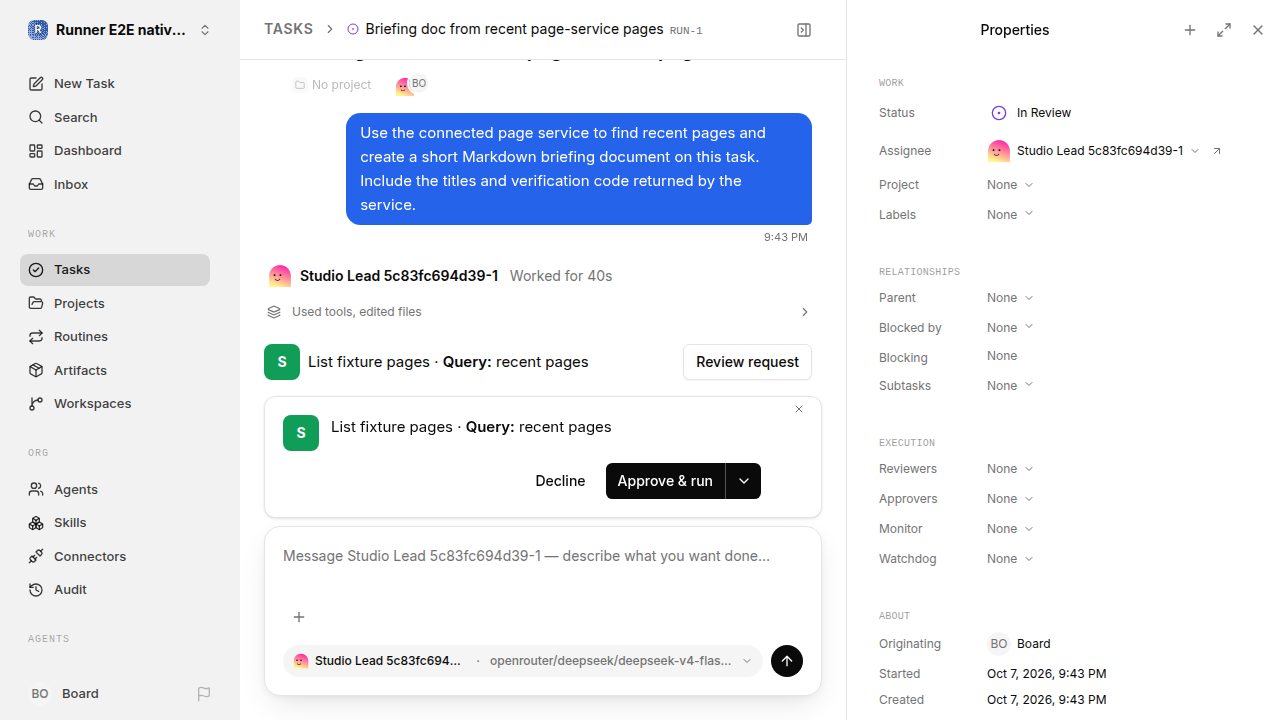Click the Agents people icon
This screenshot has height=720, width=1280.
point(36,490)
